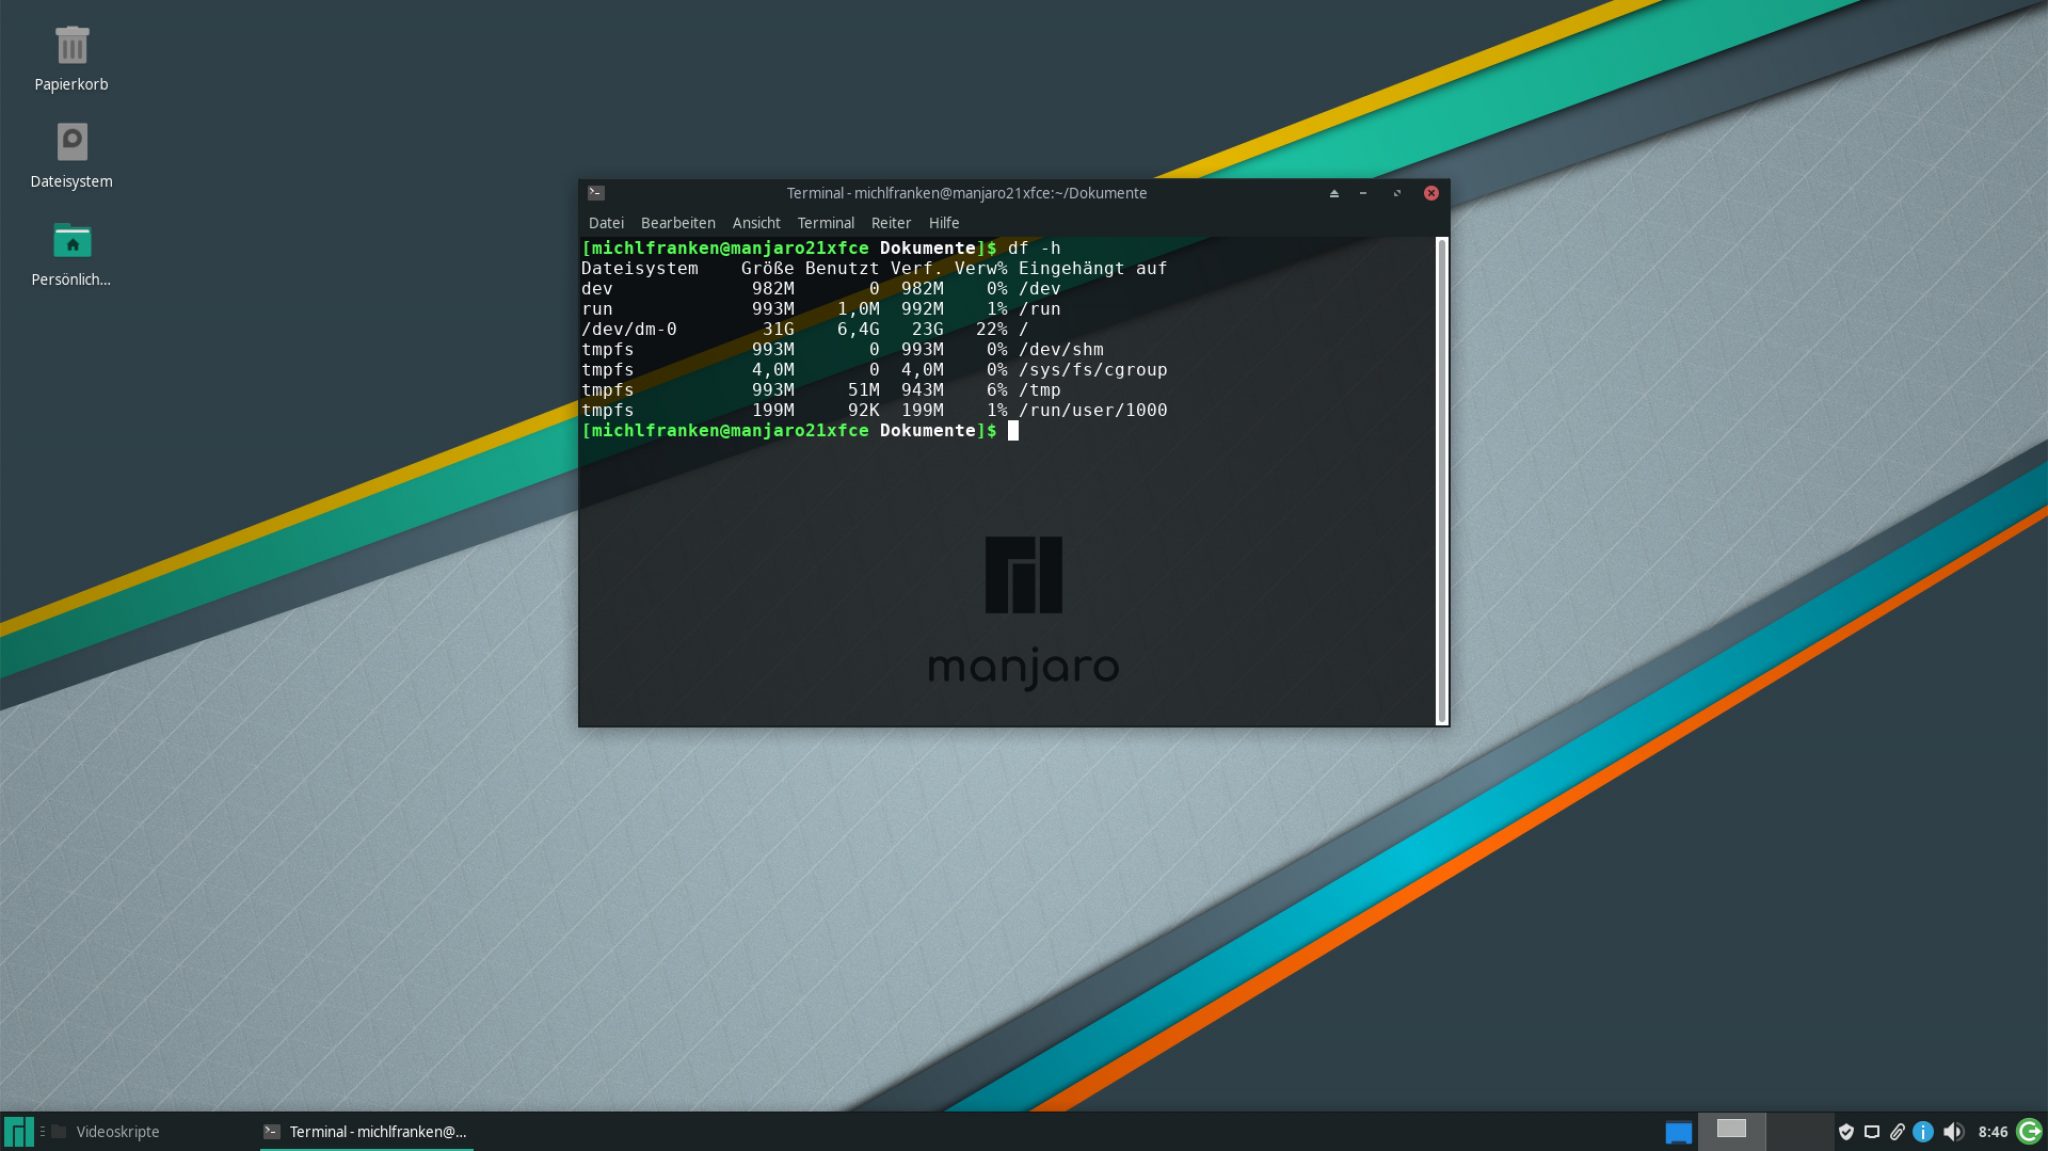
Task: Open the Hilfe menu
Action: (943, 223)
